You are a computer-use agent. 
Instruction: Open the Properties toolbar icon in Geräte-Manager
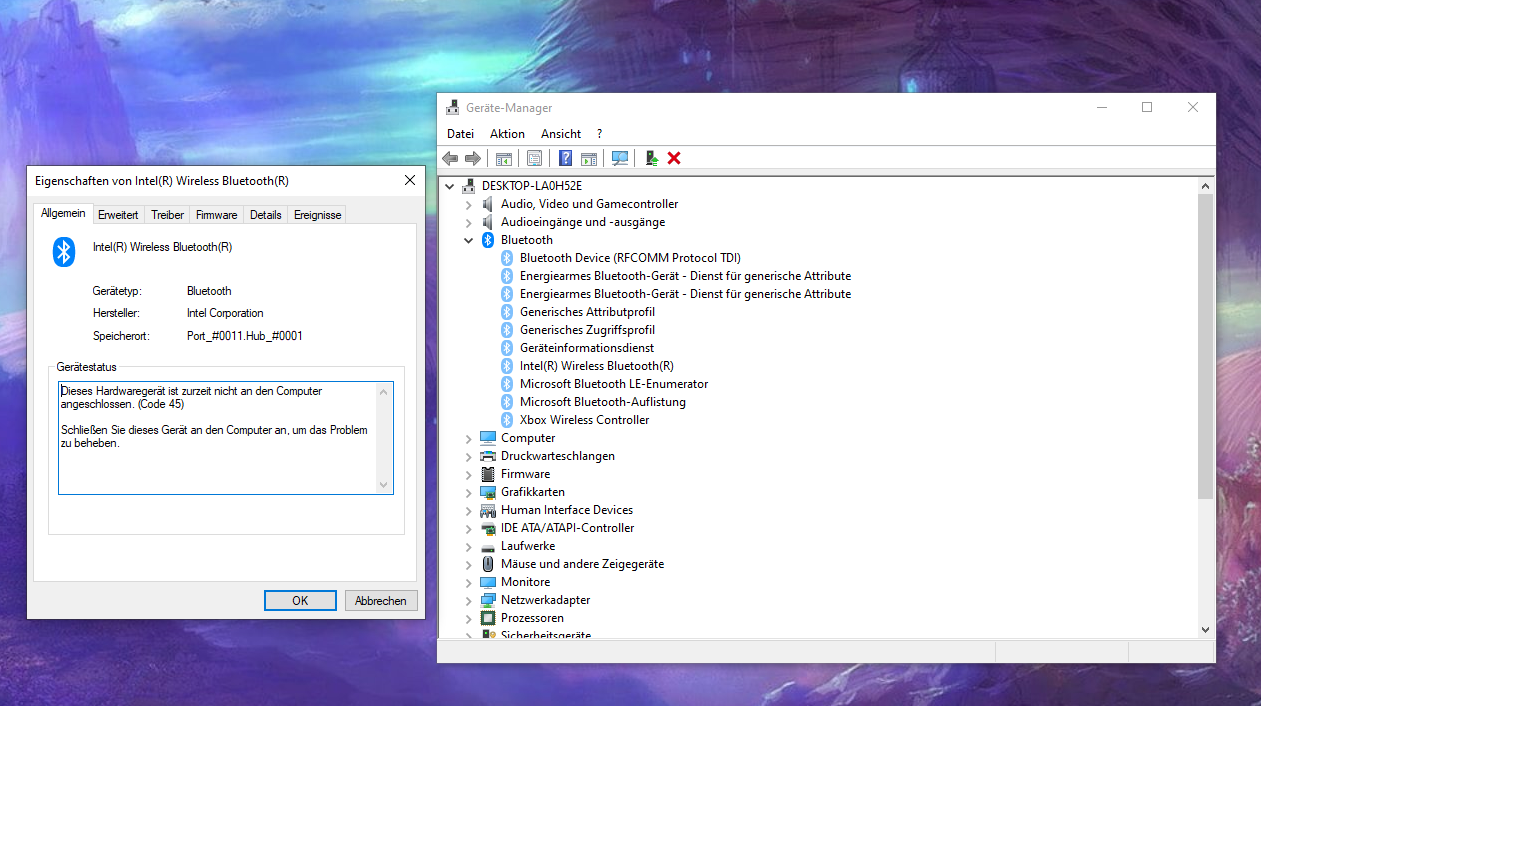tap(535, 158)
